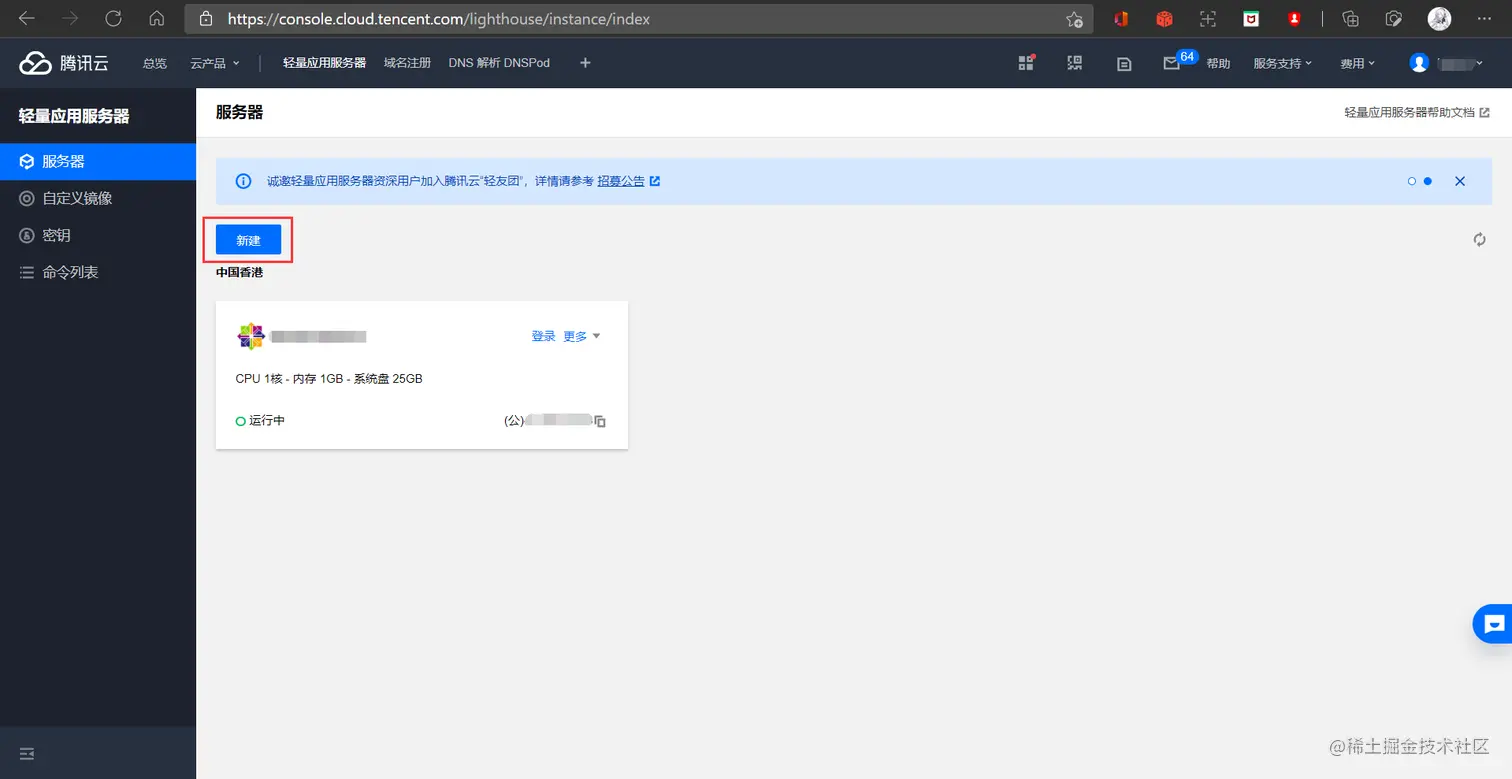Viewport: 1512px width, 779px height.
Task: Open 招募公告 link in banner
Action: tap(628, 181)
